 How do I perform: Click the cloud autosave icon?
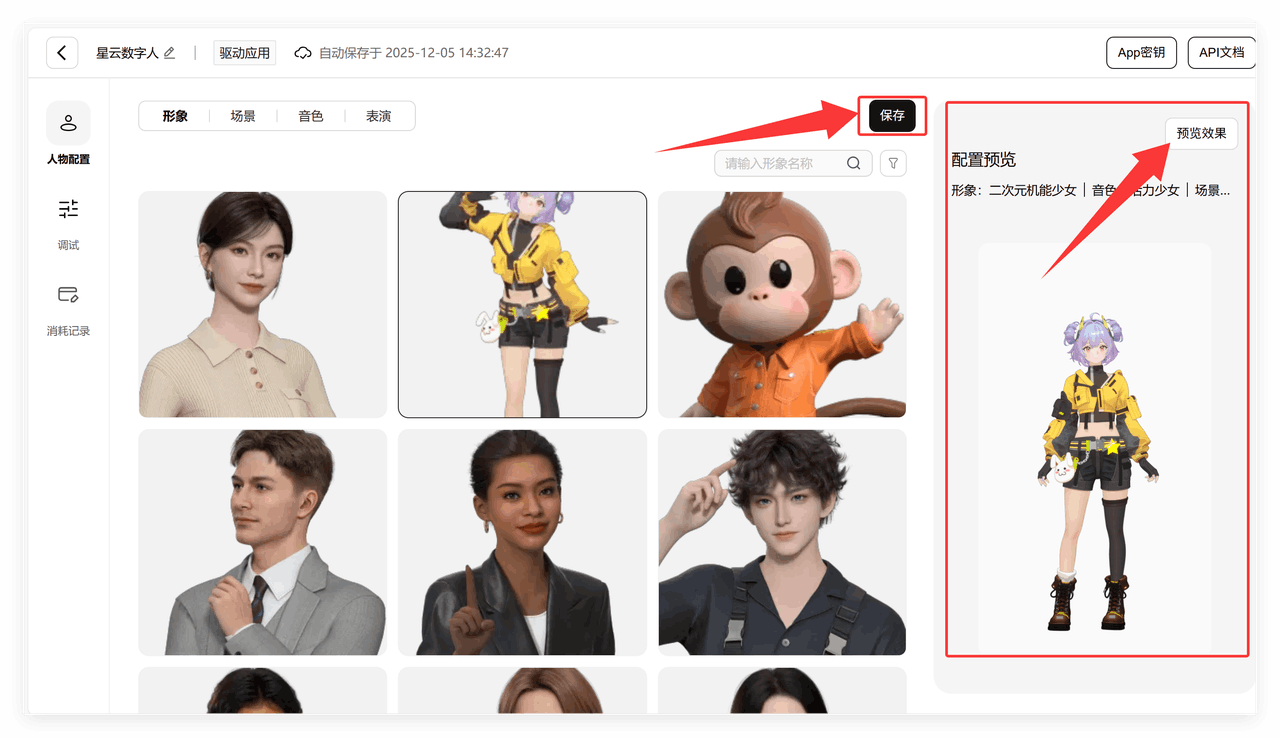click(x=303, y=53)
